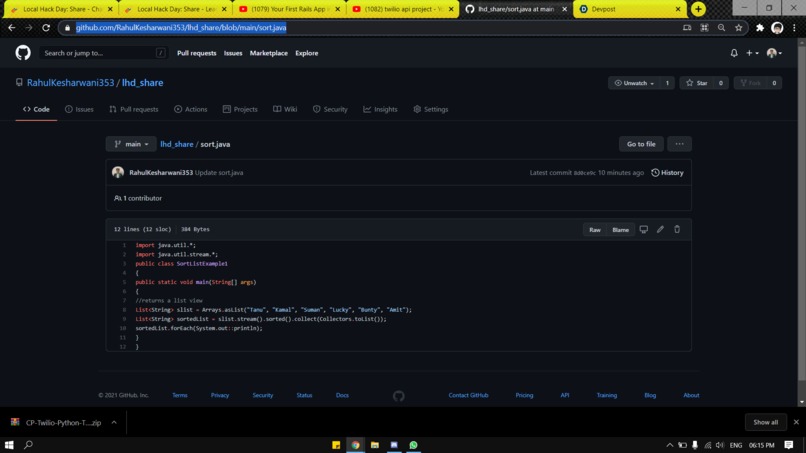Switch to the Code tab
Image resolution: width=806 pixels, height=453 pixels.
click(36, 109)
